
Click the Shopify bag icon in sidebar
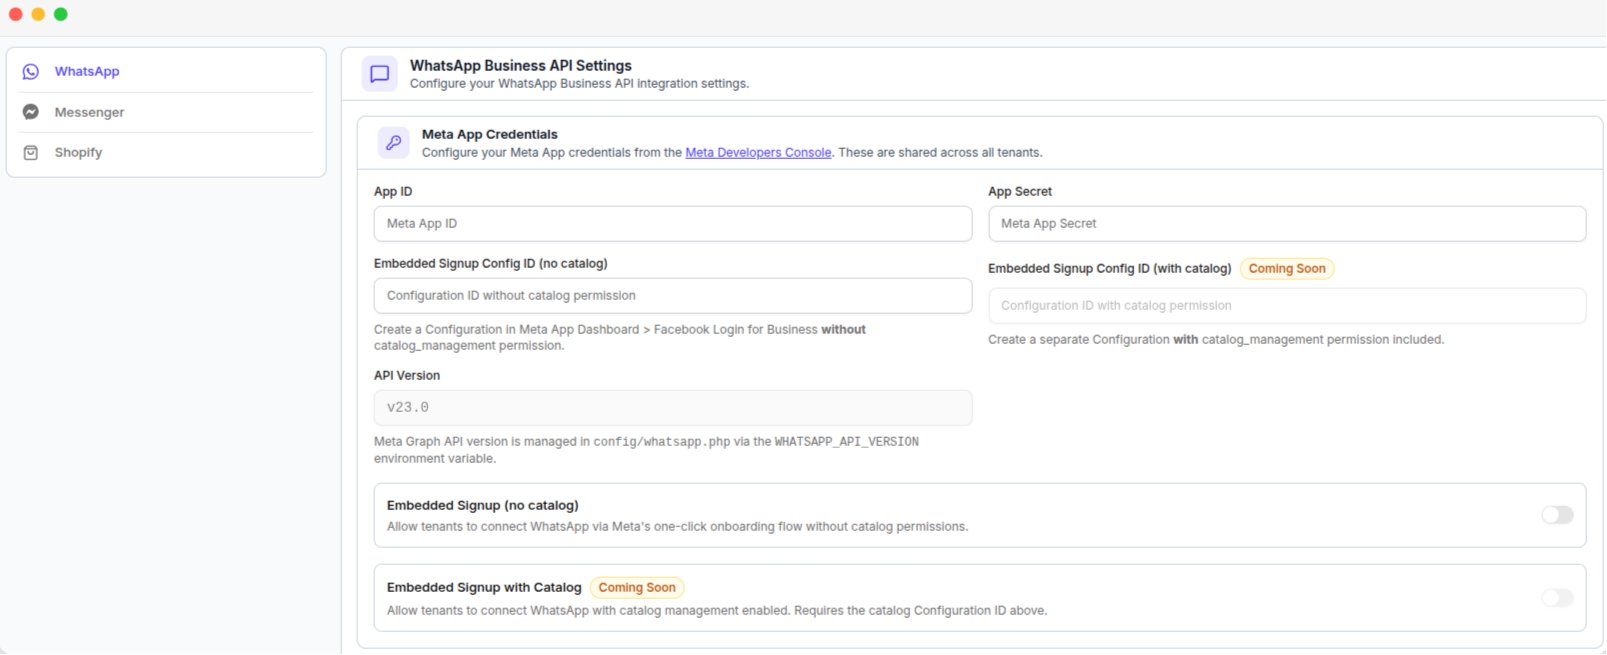(31, 152)
